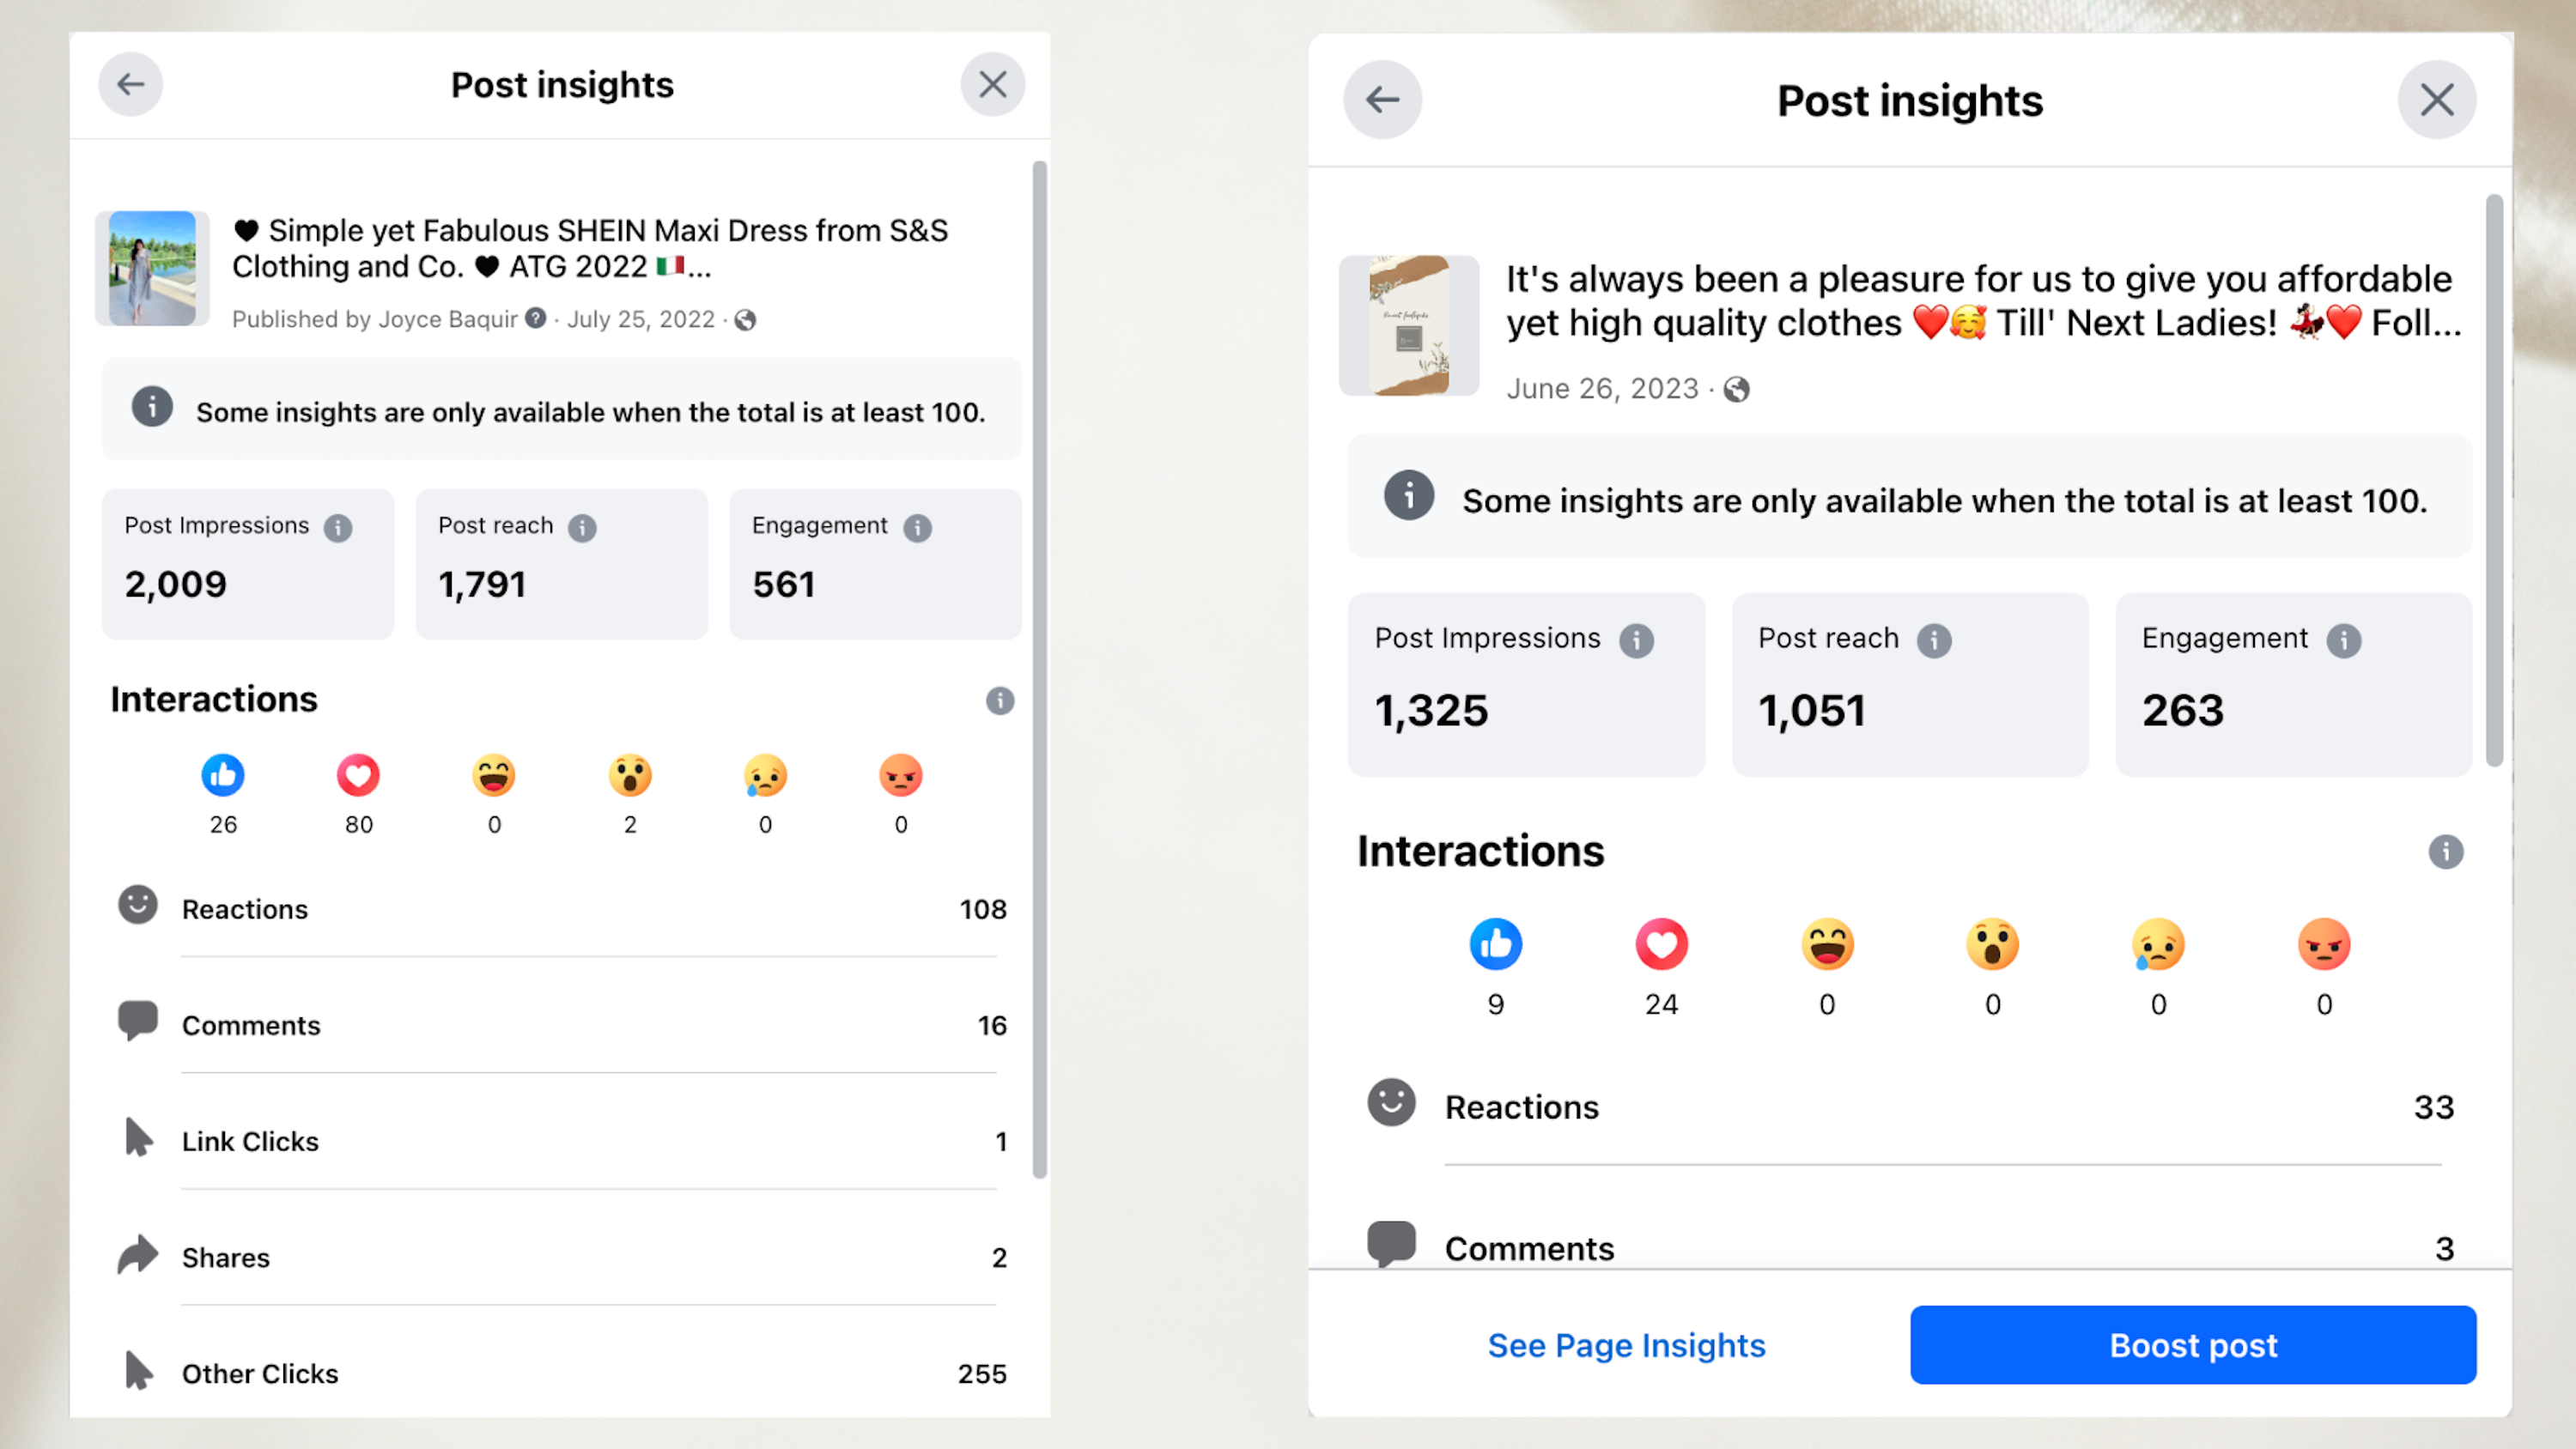2576x1449 pixels.
Task: Click info icon beside right Engagement 263
Action: coord(2343,641)
